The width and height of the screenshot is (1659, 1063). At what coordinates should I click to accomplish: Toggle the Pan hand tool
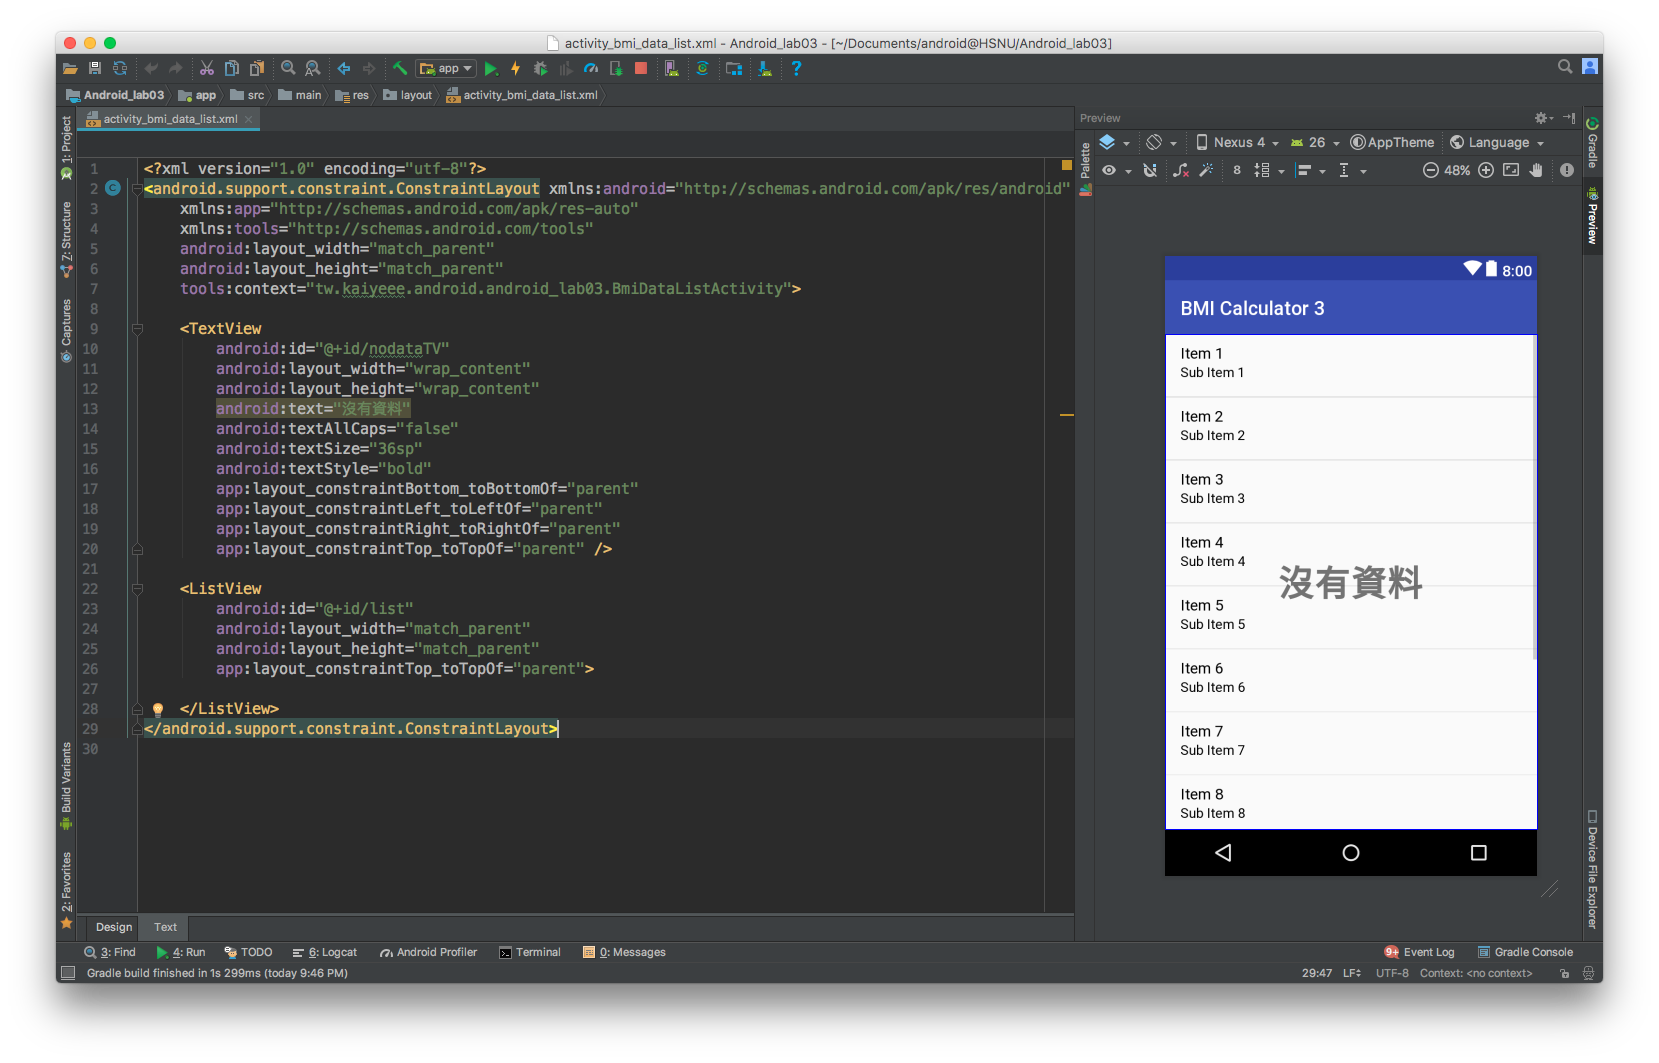(1536, 170)
